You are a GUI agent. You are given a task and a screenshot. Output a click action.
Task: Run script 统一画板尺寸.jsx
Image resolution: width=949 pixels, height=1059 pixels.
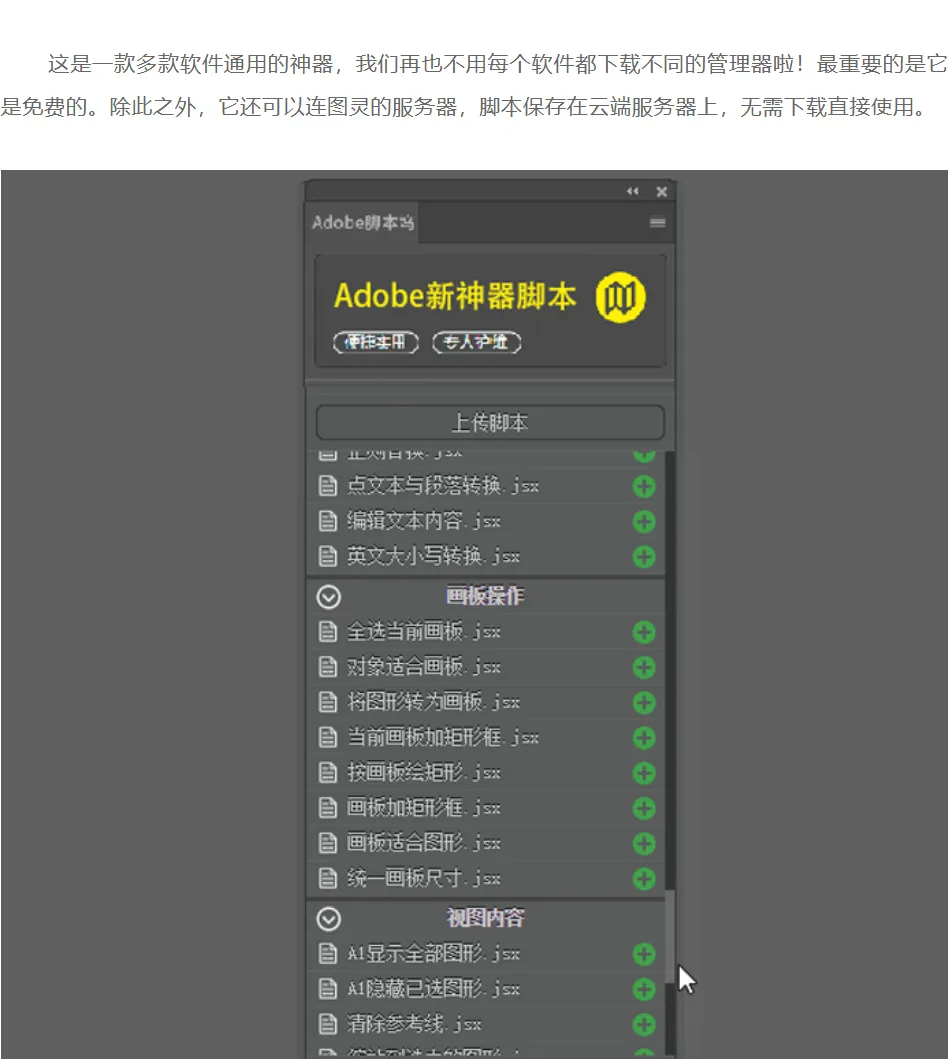point(424,878)
